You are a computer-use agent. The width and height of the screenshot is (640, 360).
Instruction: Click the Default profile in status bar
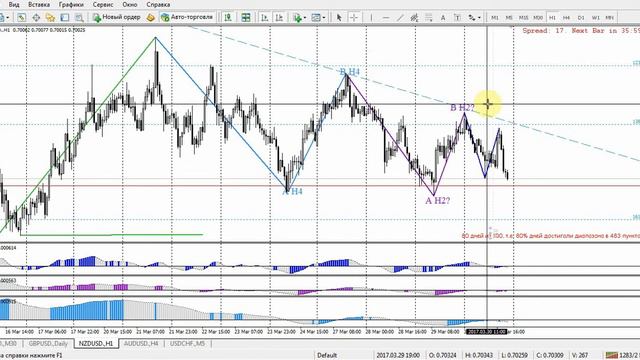(327, 355)
